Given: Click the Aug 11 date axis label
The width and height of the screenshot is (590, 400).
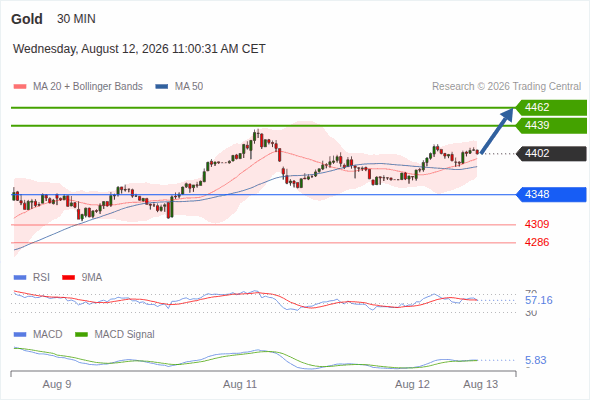Looking at the screenshot, I should click(240, 385).
